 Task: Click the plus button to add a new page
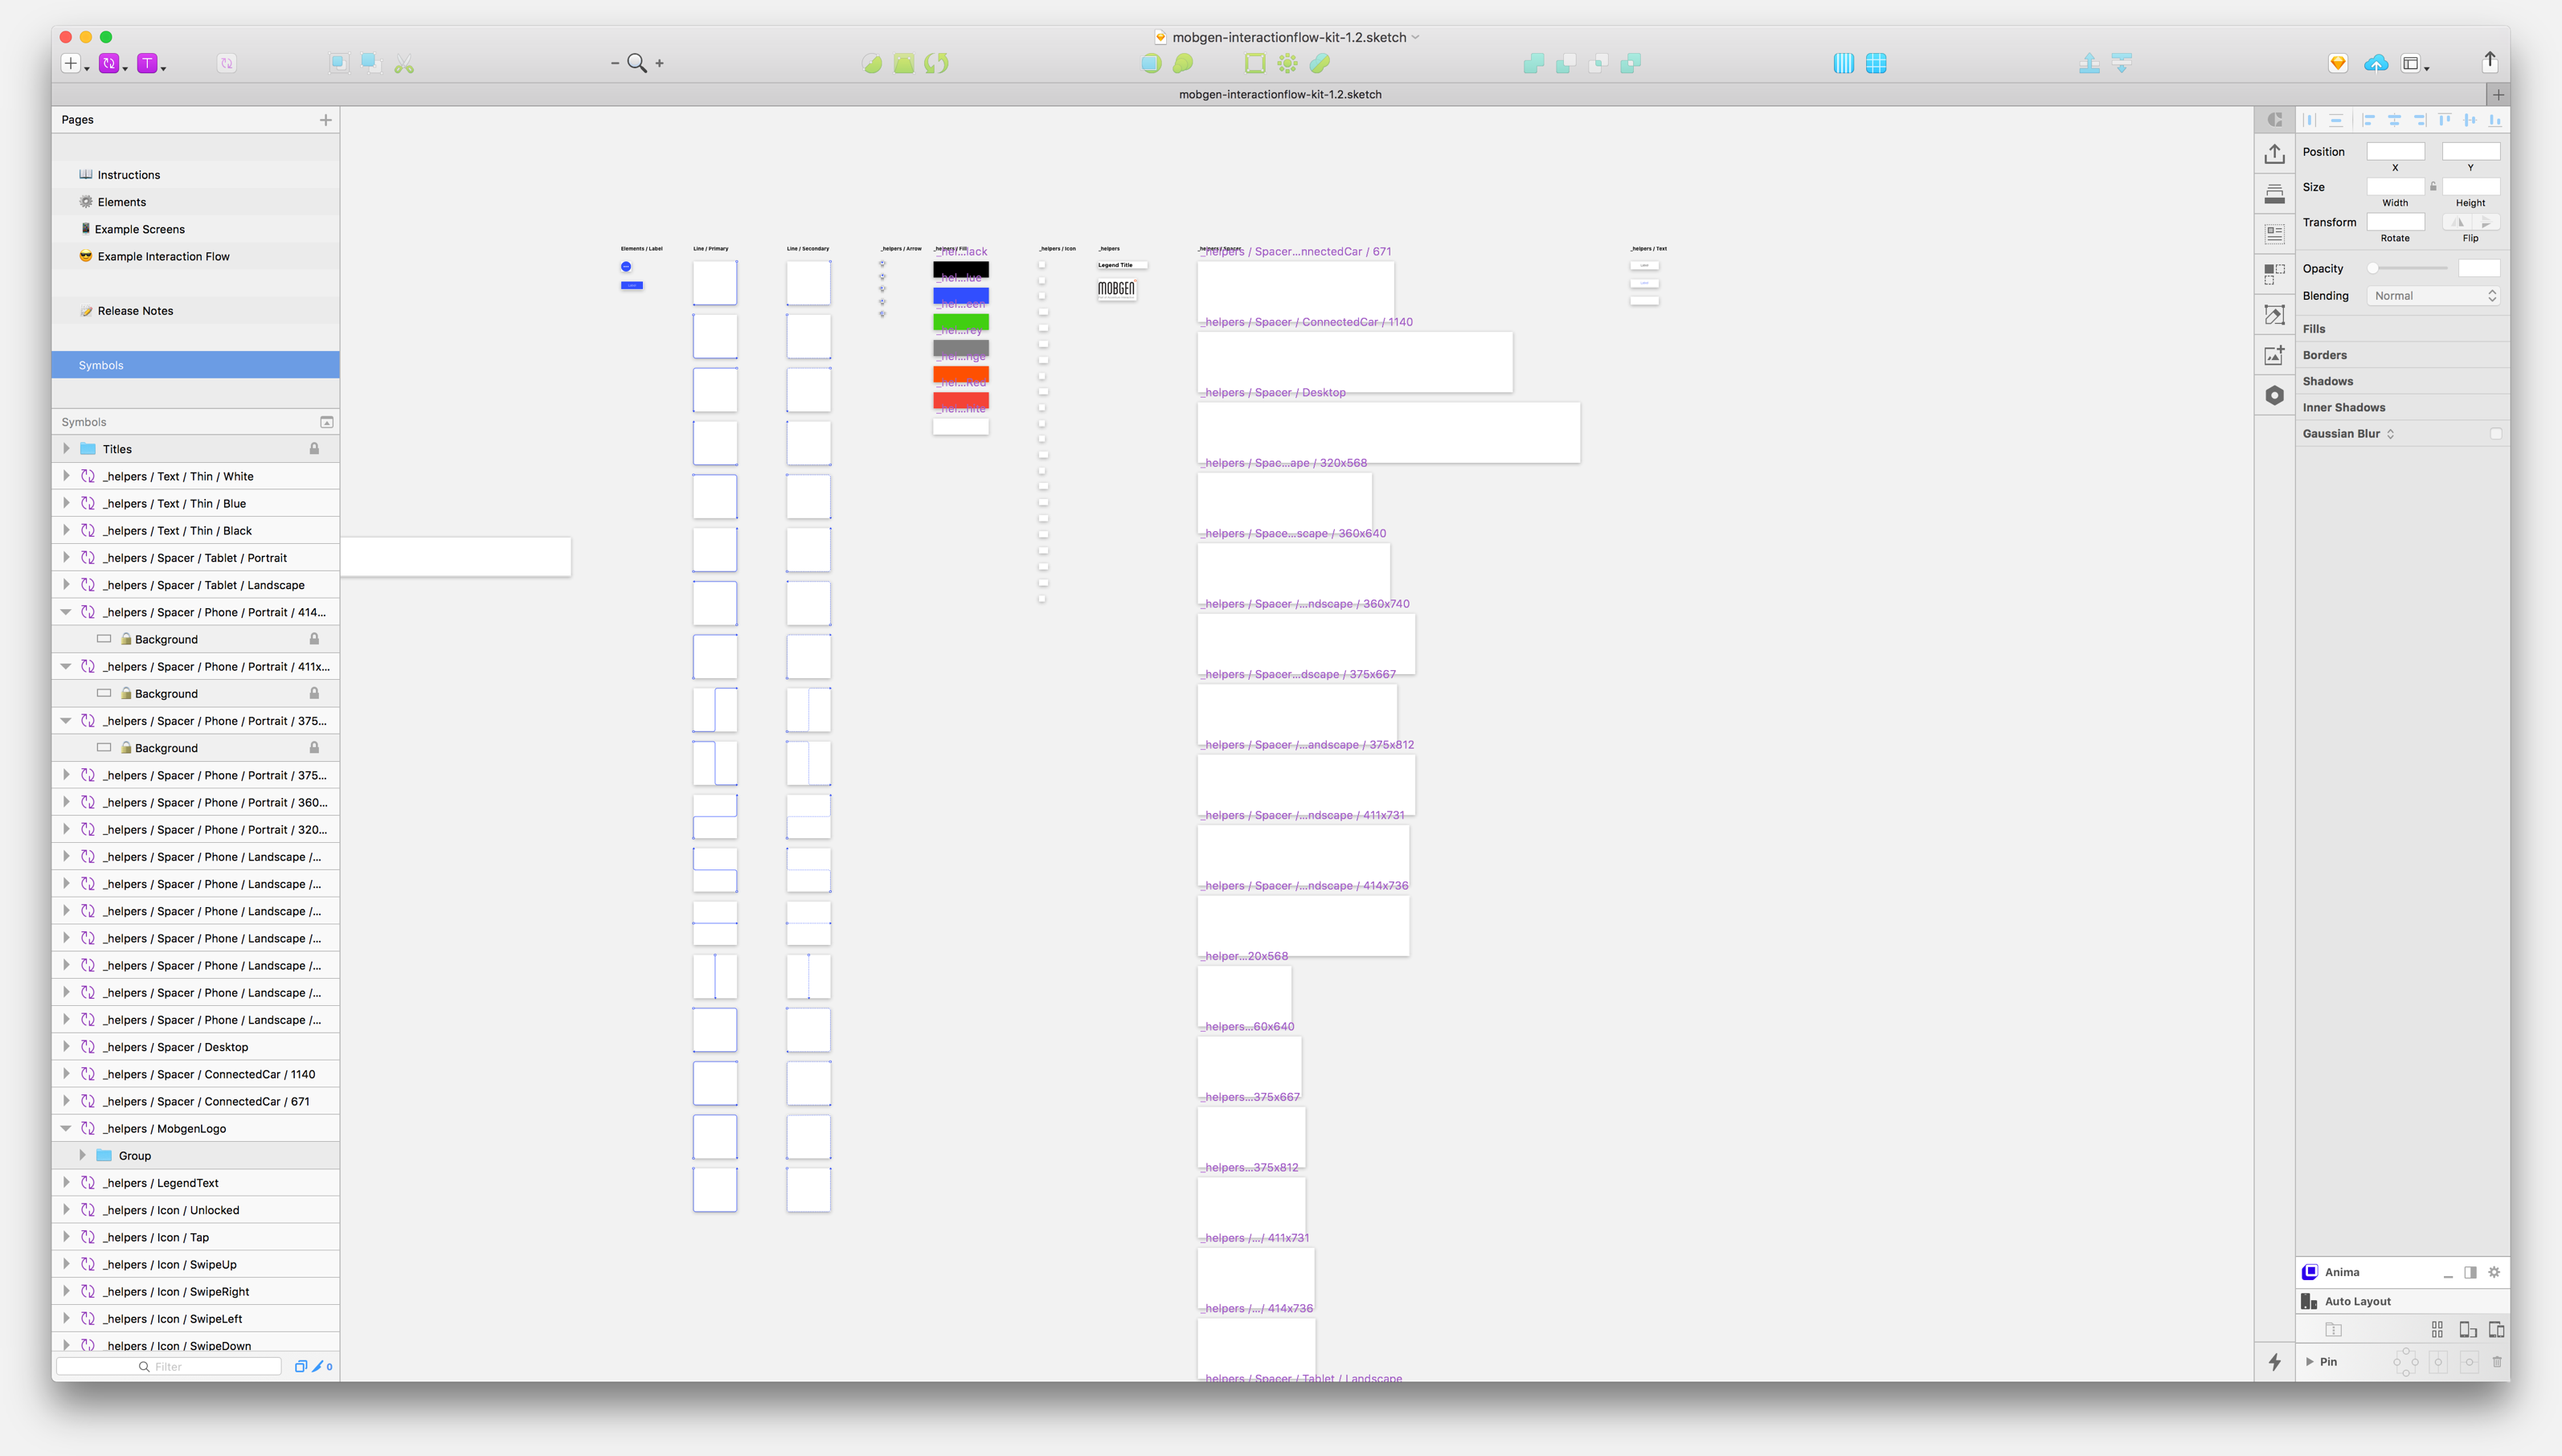[x=326, y=119]
